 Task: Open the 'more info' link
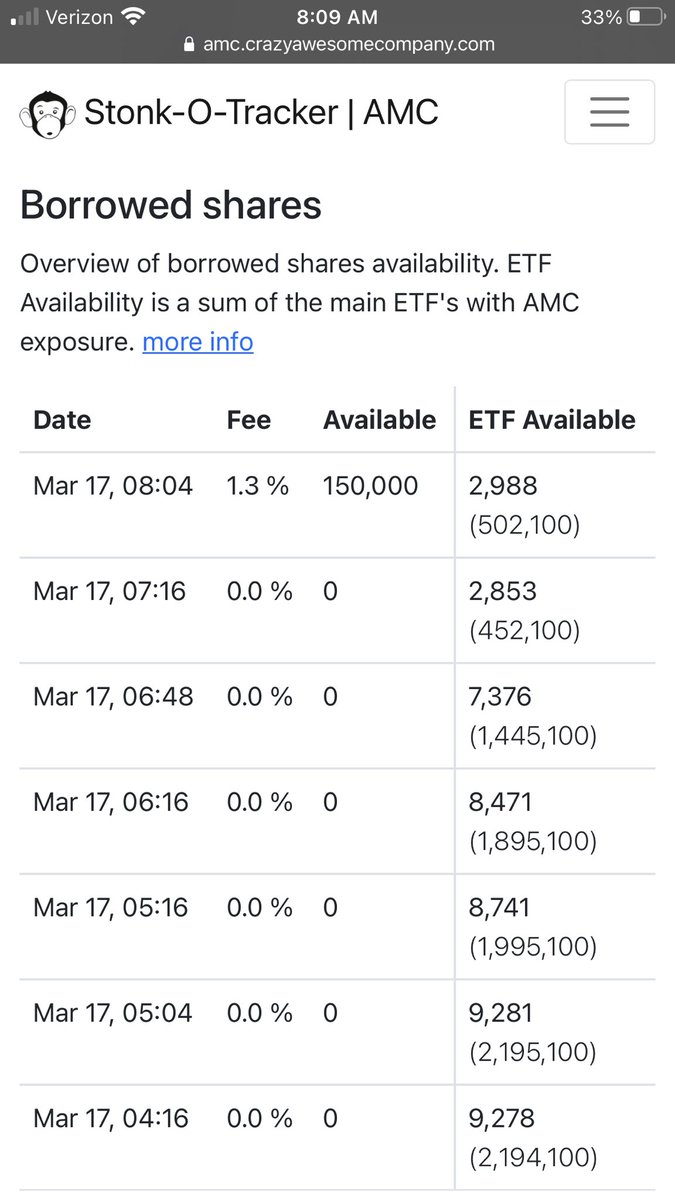point(198,342)
